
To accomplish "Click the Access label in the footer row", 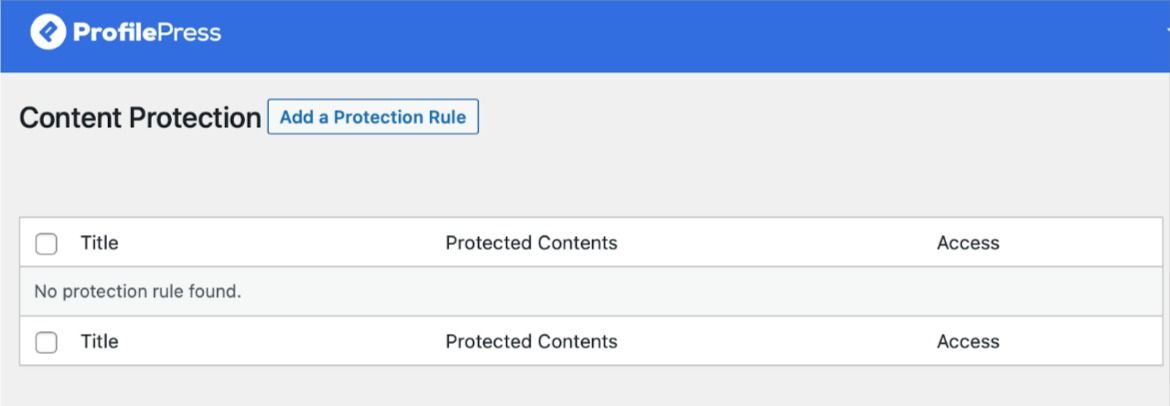I will pos(967,341).
